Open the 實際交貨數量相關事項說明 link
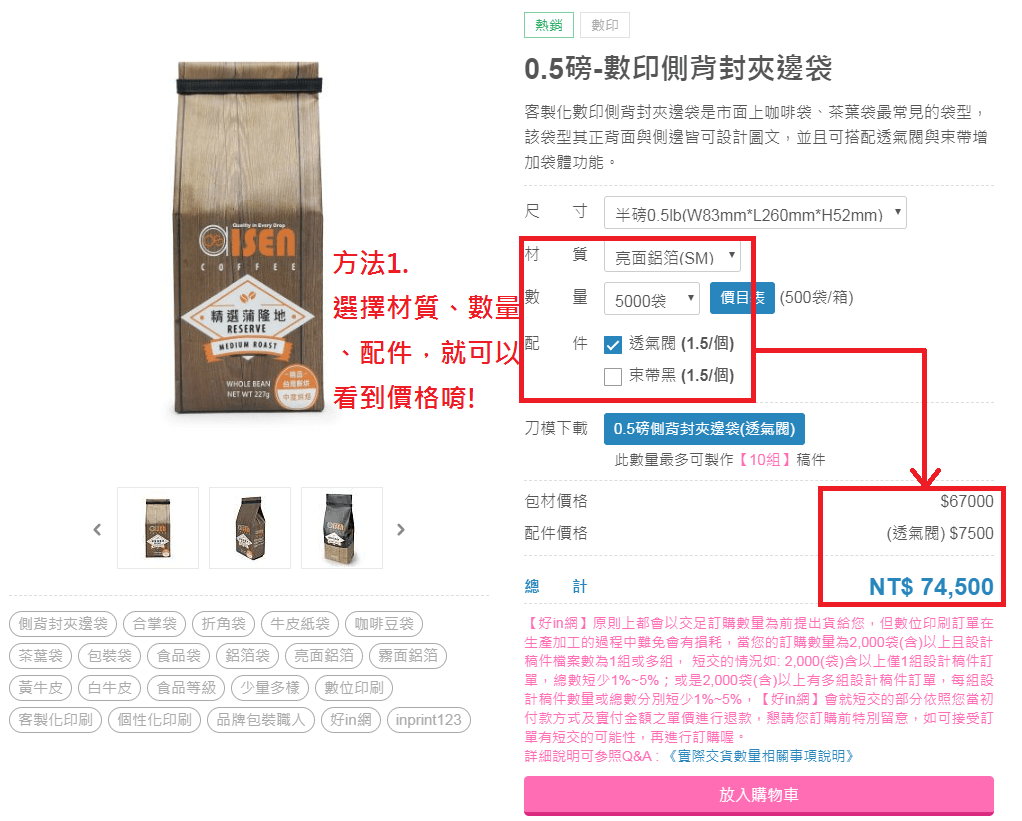The height and width of the screenshot is (821, 1022). coord(759,756)
